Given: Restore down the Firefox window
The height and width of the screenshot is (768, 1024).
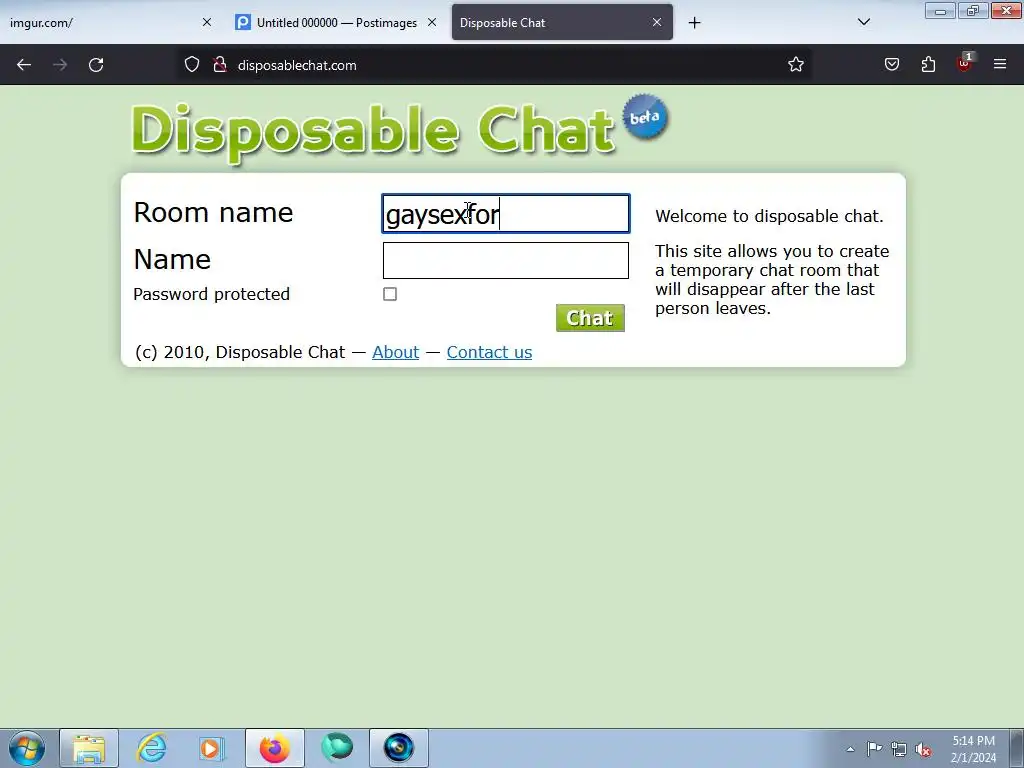Looking at the screenshot, I should coord(972,10).
